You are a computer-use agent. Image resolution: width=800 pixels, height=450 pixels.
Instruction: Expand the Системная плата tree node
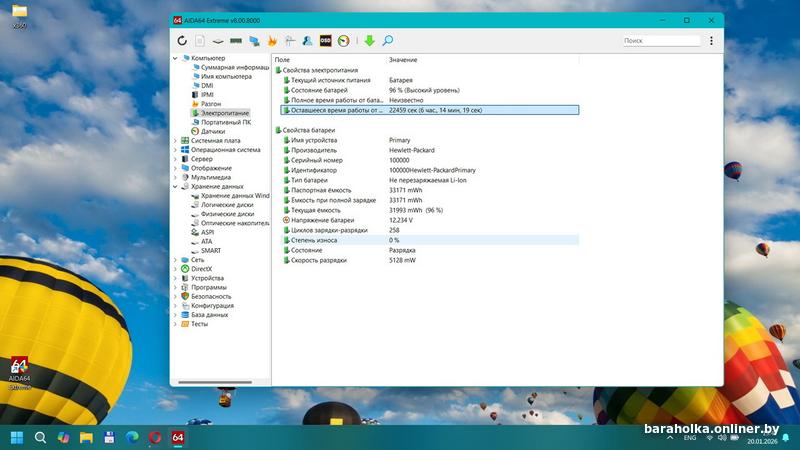point(175,141)
